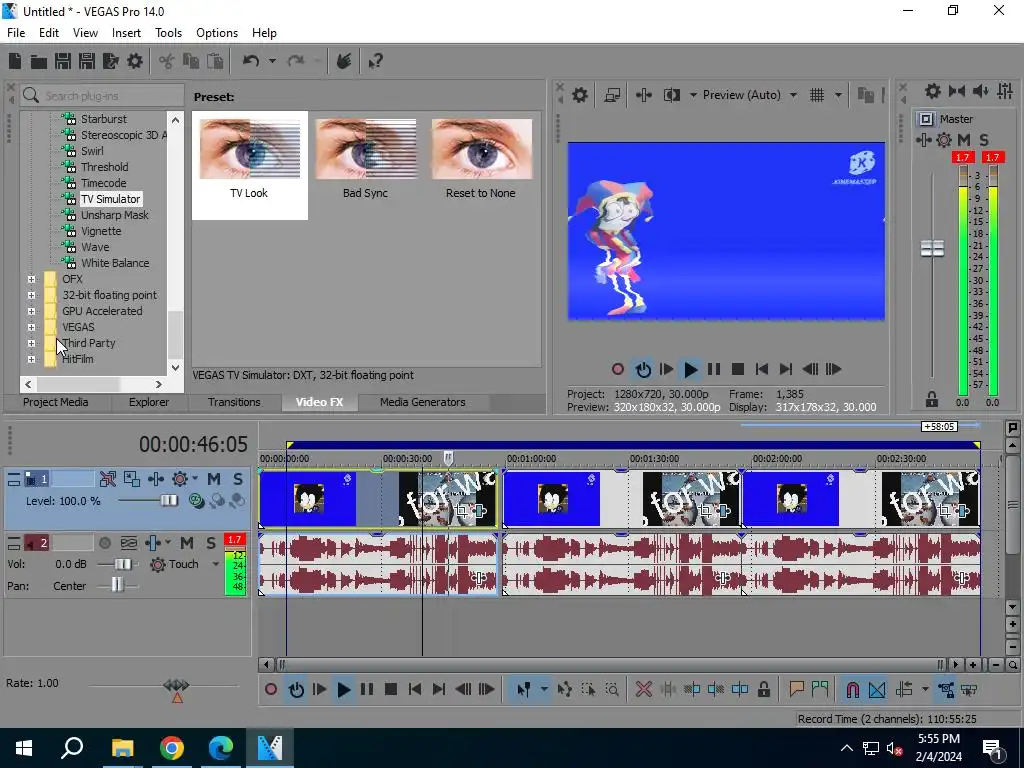Screen dimensions: 1024x768
Task: Open the Preview (Auto) quality dropdown
Action: 793,95
